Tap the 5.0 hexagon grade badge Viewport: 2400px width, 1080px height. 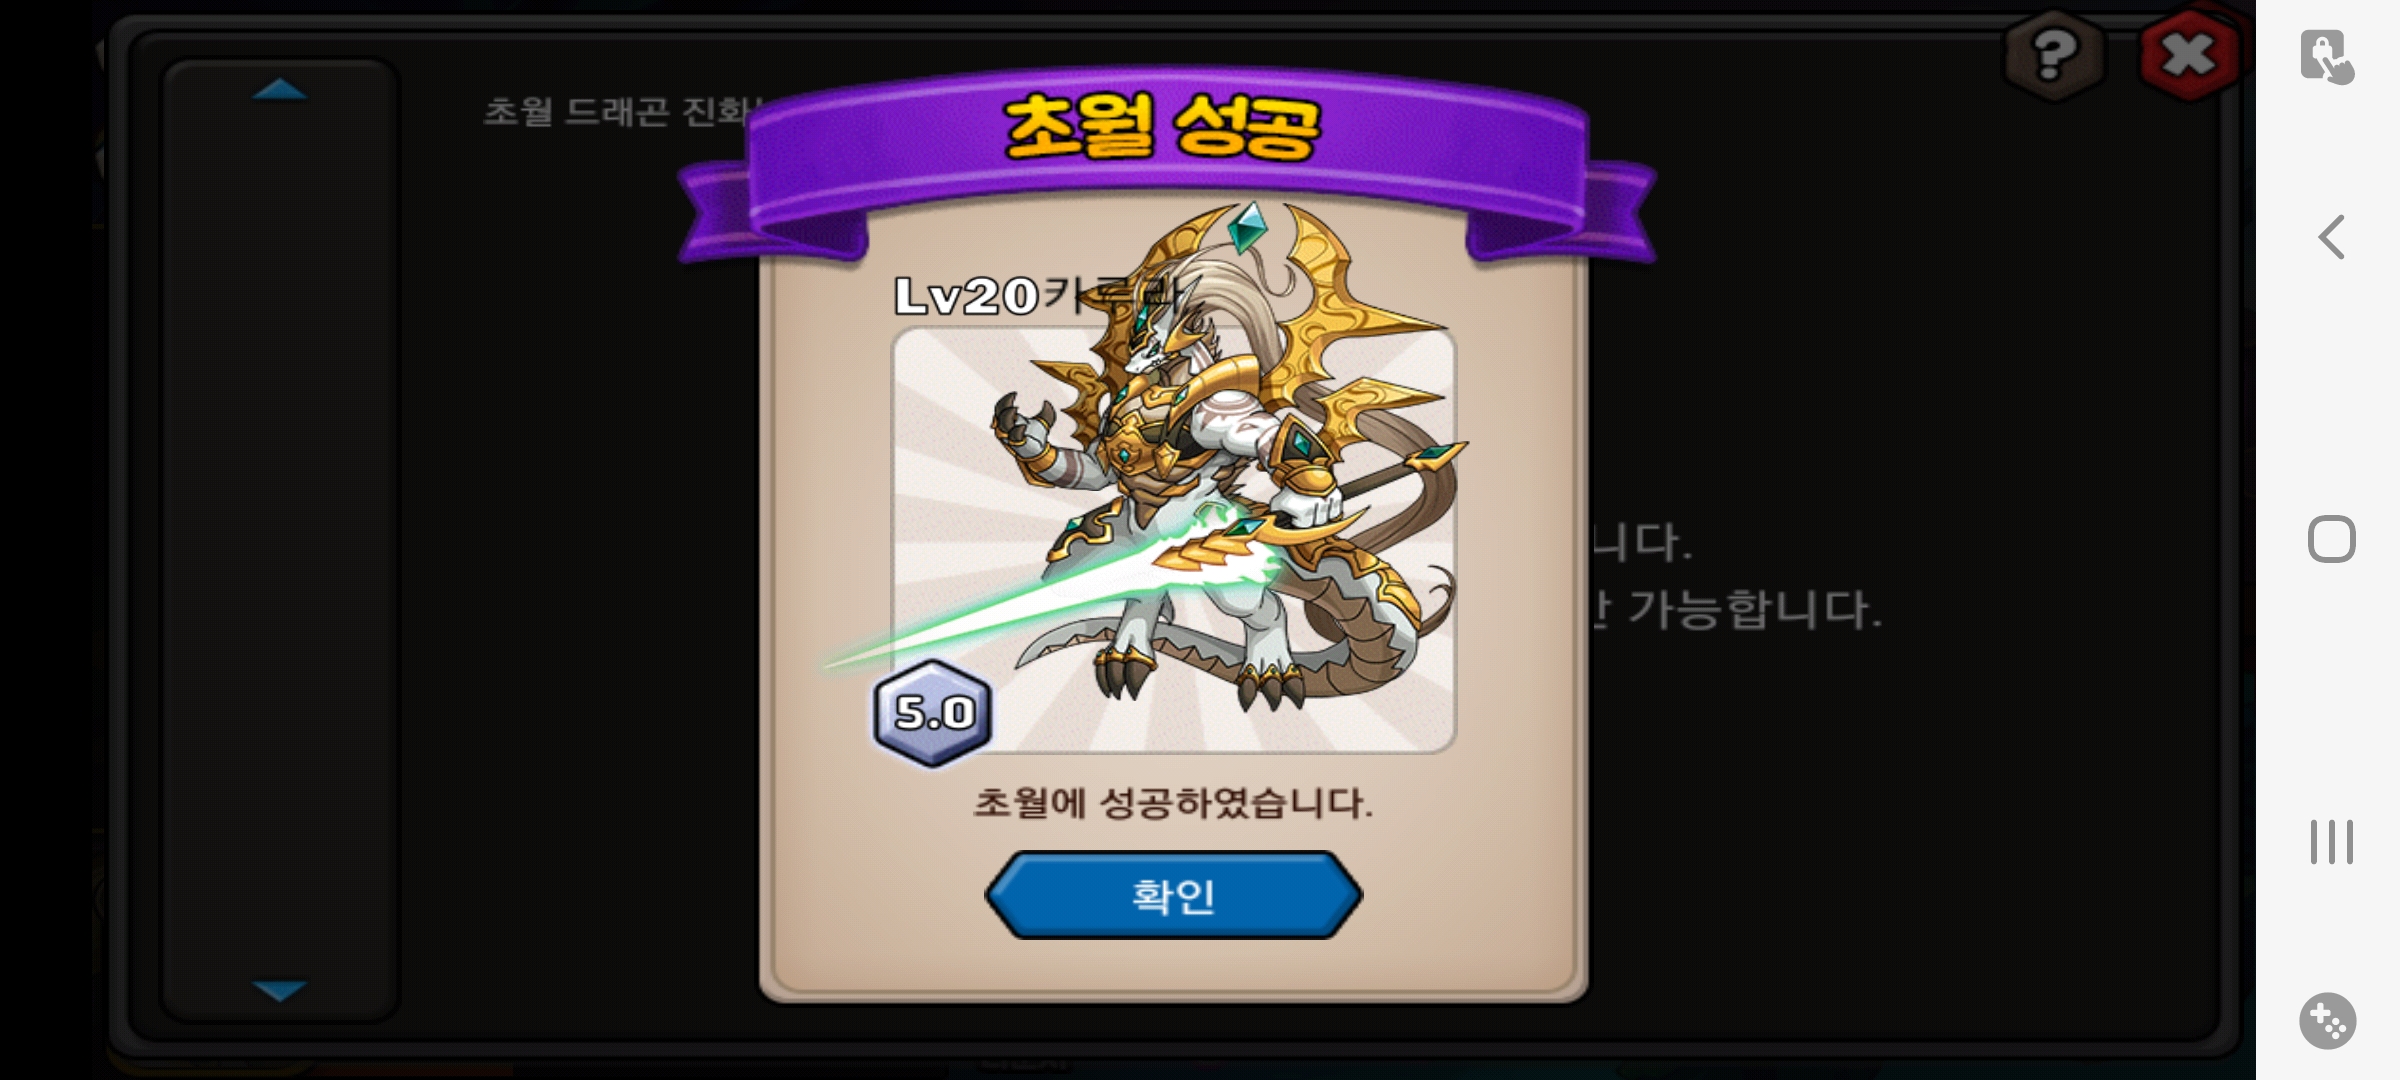click(933, 713)
